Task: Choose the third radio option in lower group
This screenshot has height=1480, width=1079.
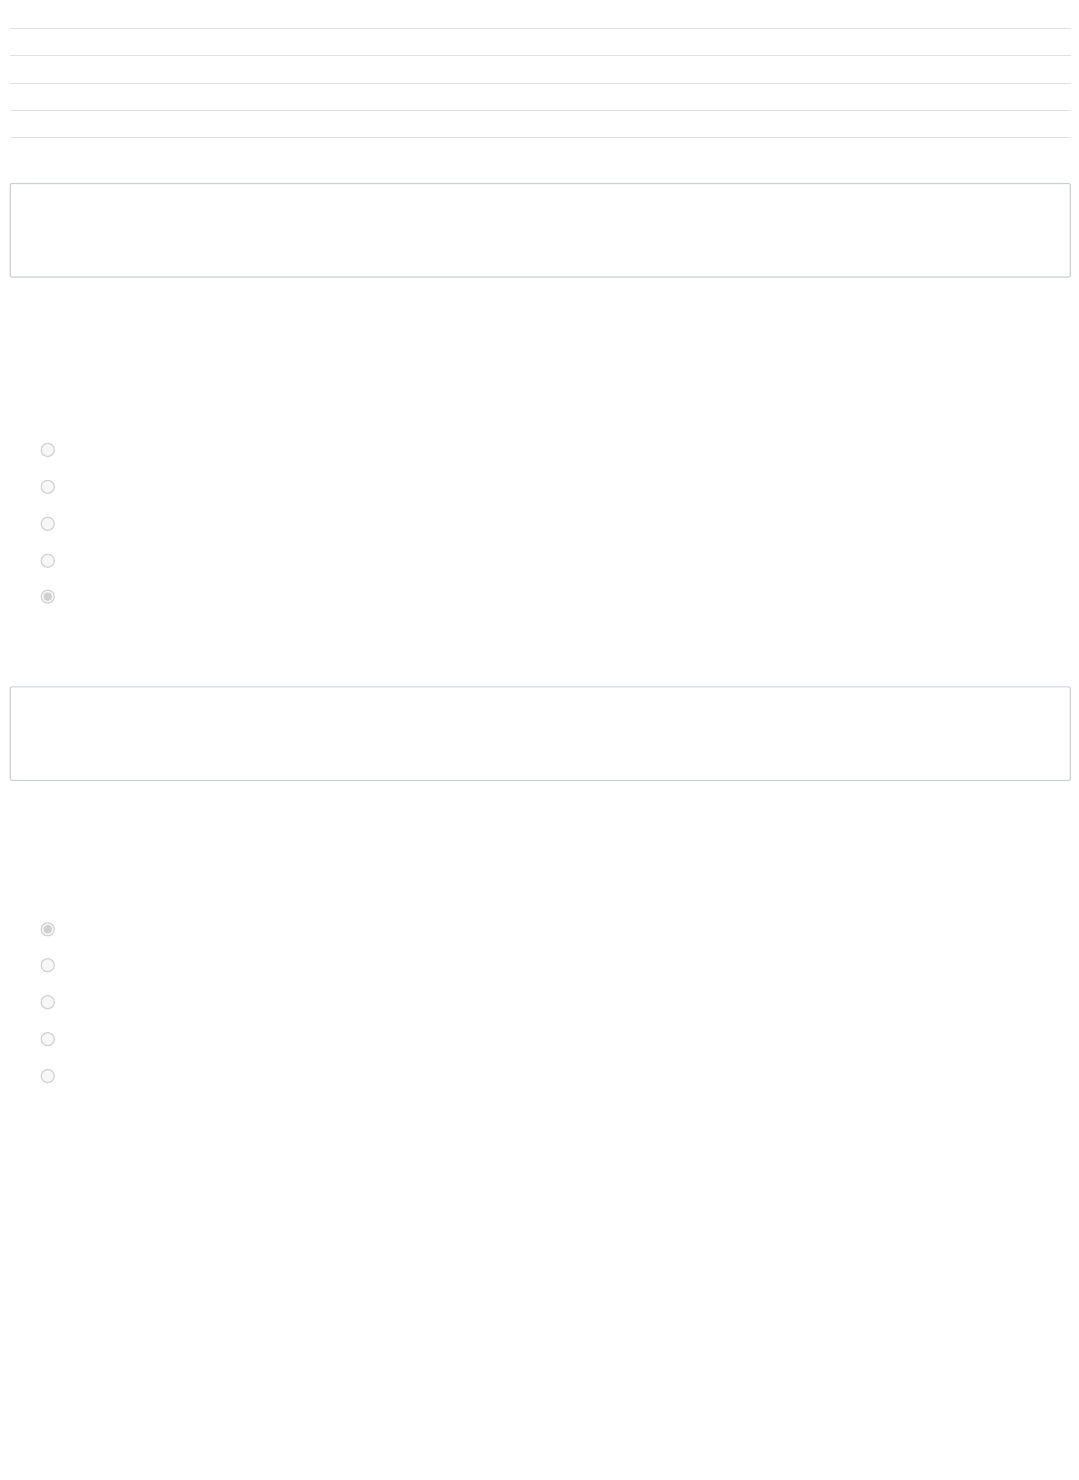Action: (47, 1002)
